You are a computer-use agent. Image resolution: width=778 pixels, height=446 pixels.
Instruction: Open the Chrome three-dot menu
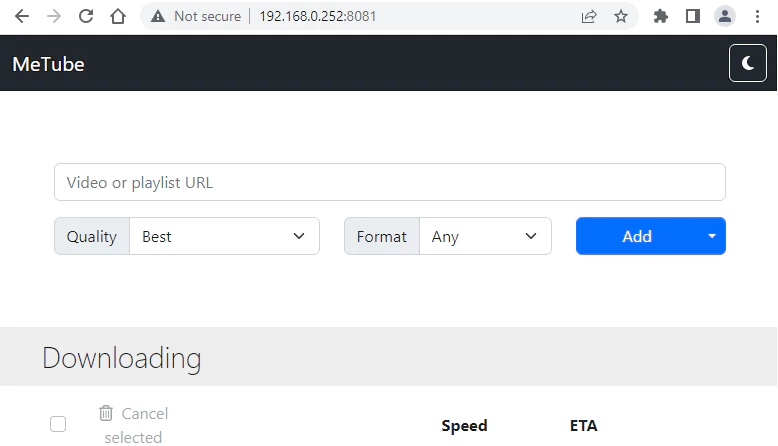click(757, 16)
